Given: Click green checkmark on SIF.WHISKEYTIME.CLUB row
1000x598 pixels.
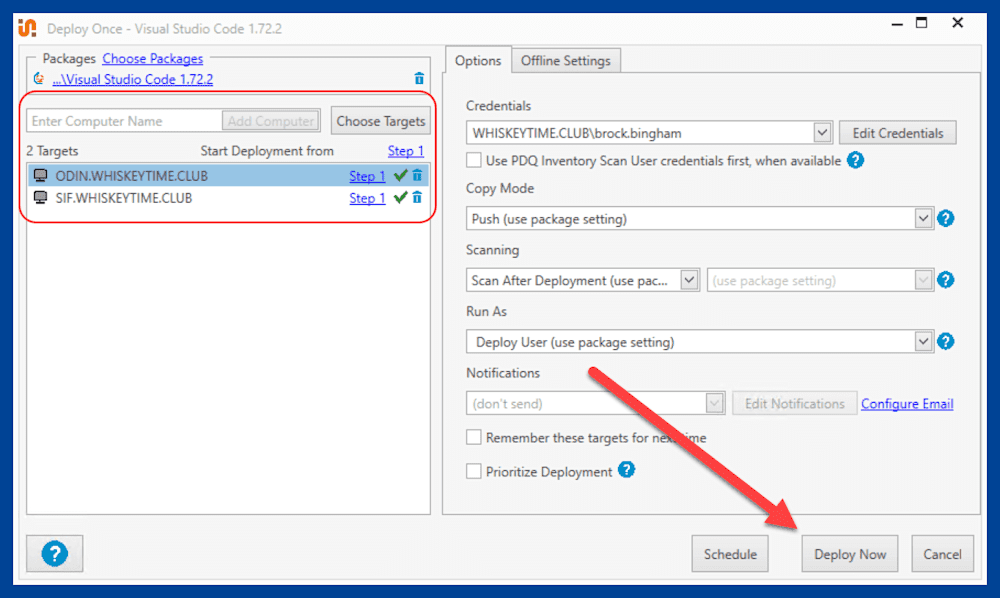Looking at the screenshot, I should pyautogui.click(x=401, y=198).
